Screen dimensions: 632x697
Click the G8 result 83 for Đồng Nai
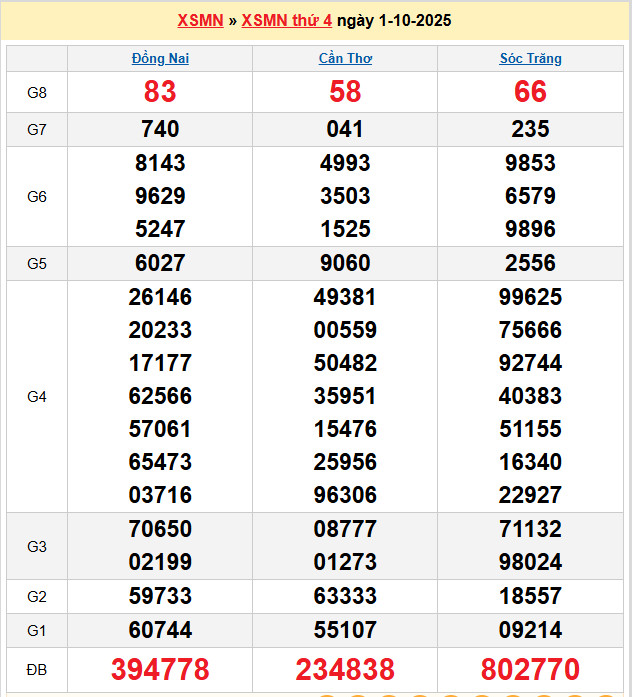pos(160,92)
